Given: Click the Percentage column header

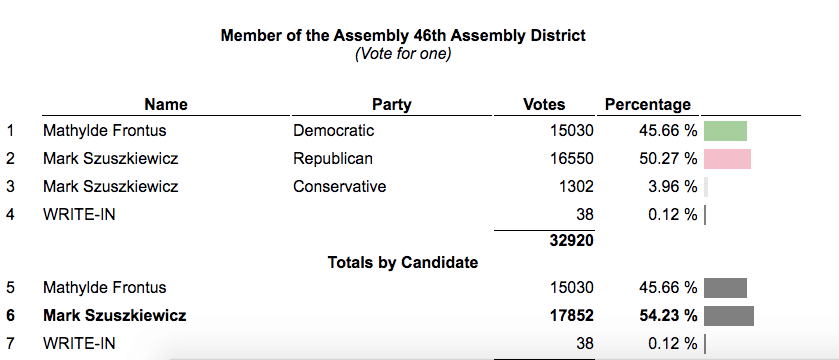Looking at the screenshot, I should 647,104.
